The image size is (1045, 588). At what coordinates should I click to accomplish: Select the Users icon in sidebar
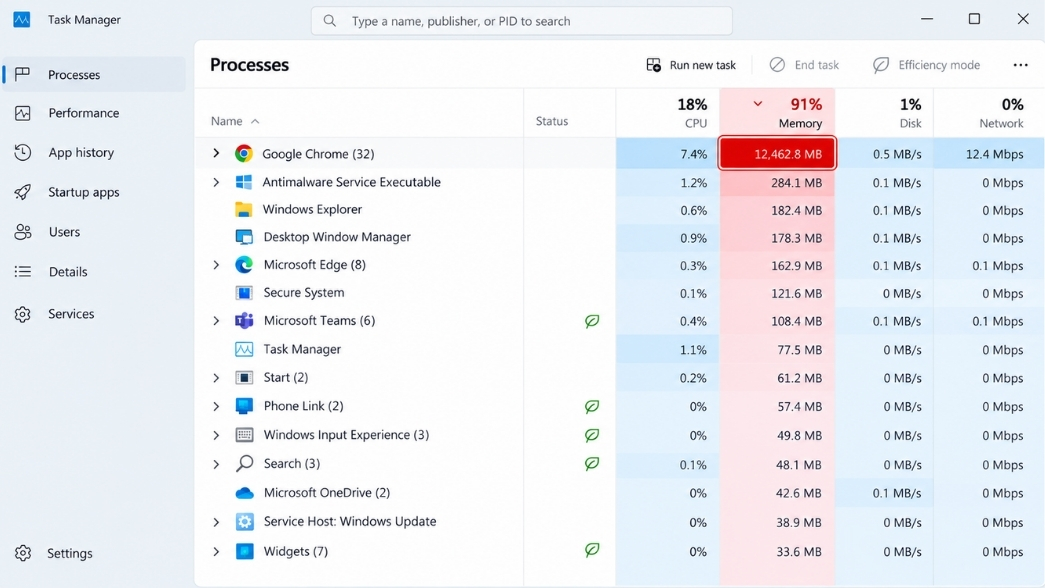click(23, 232)
